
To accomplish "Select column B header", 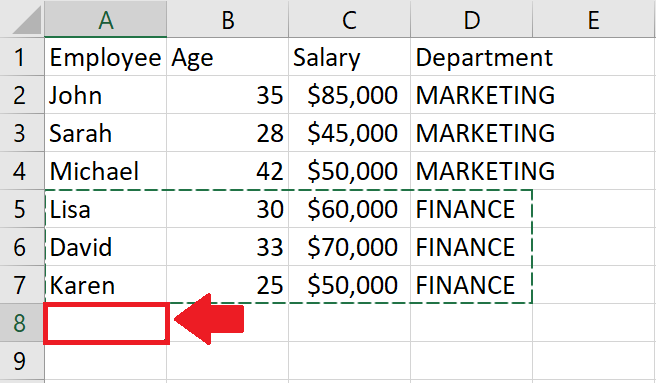I will point(228,19).
